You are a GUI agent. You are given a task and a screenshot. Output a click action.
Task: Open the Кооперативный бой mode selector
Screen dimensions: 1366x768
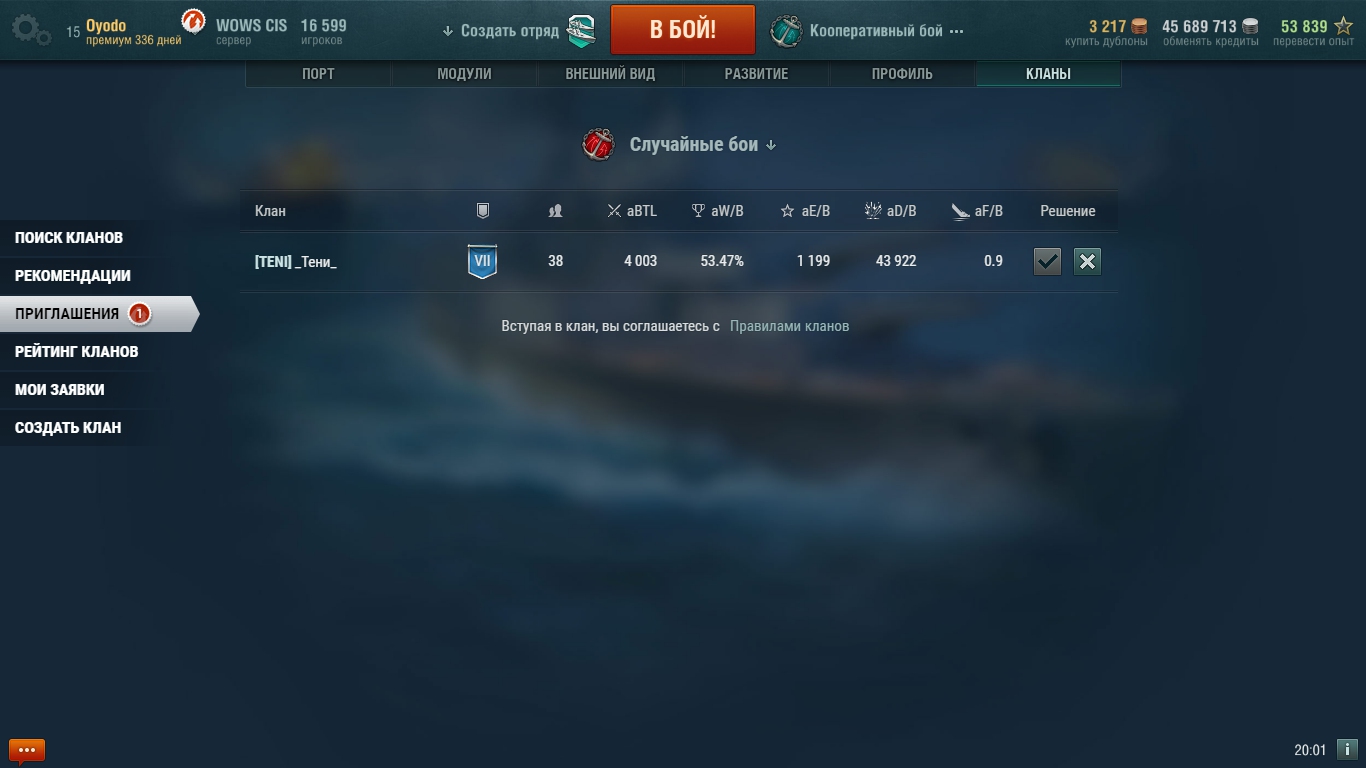(867, 31)
